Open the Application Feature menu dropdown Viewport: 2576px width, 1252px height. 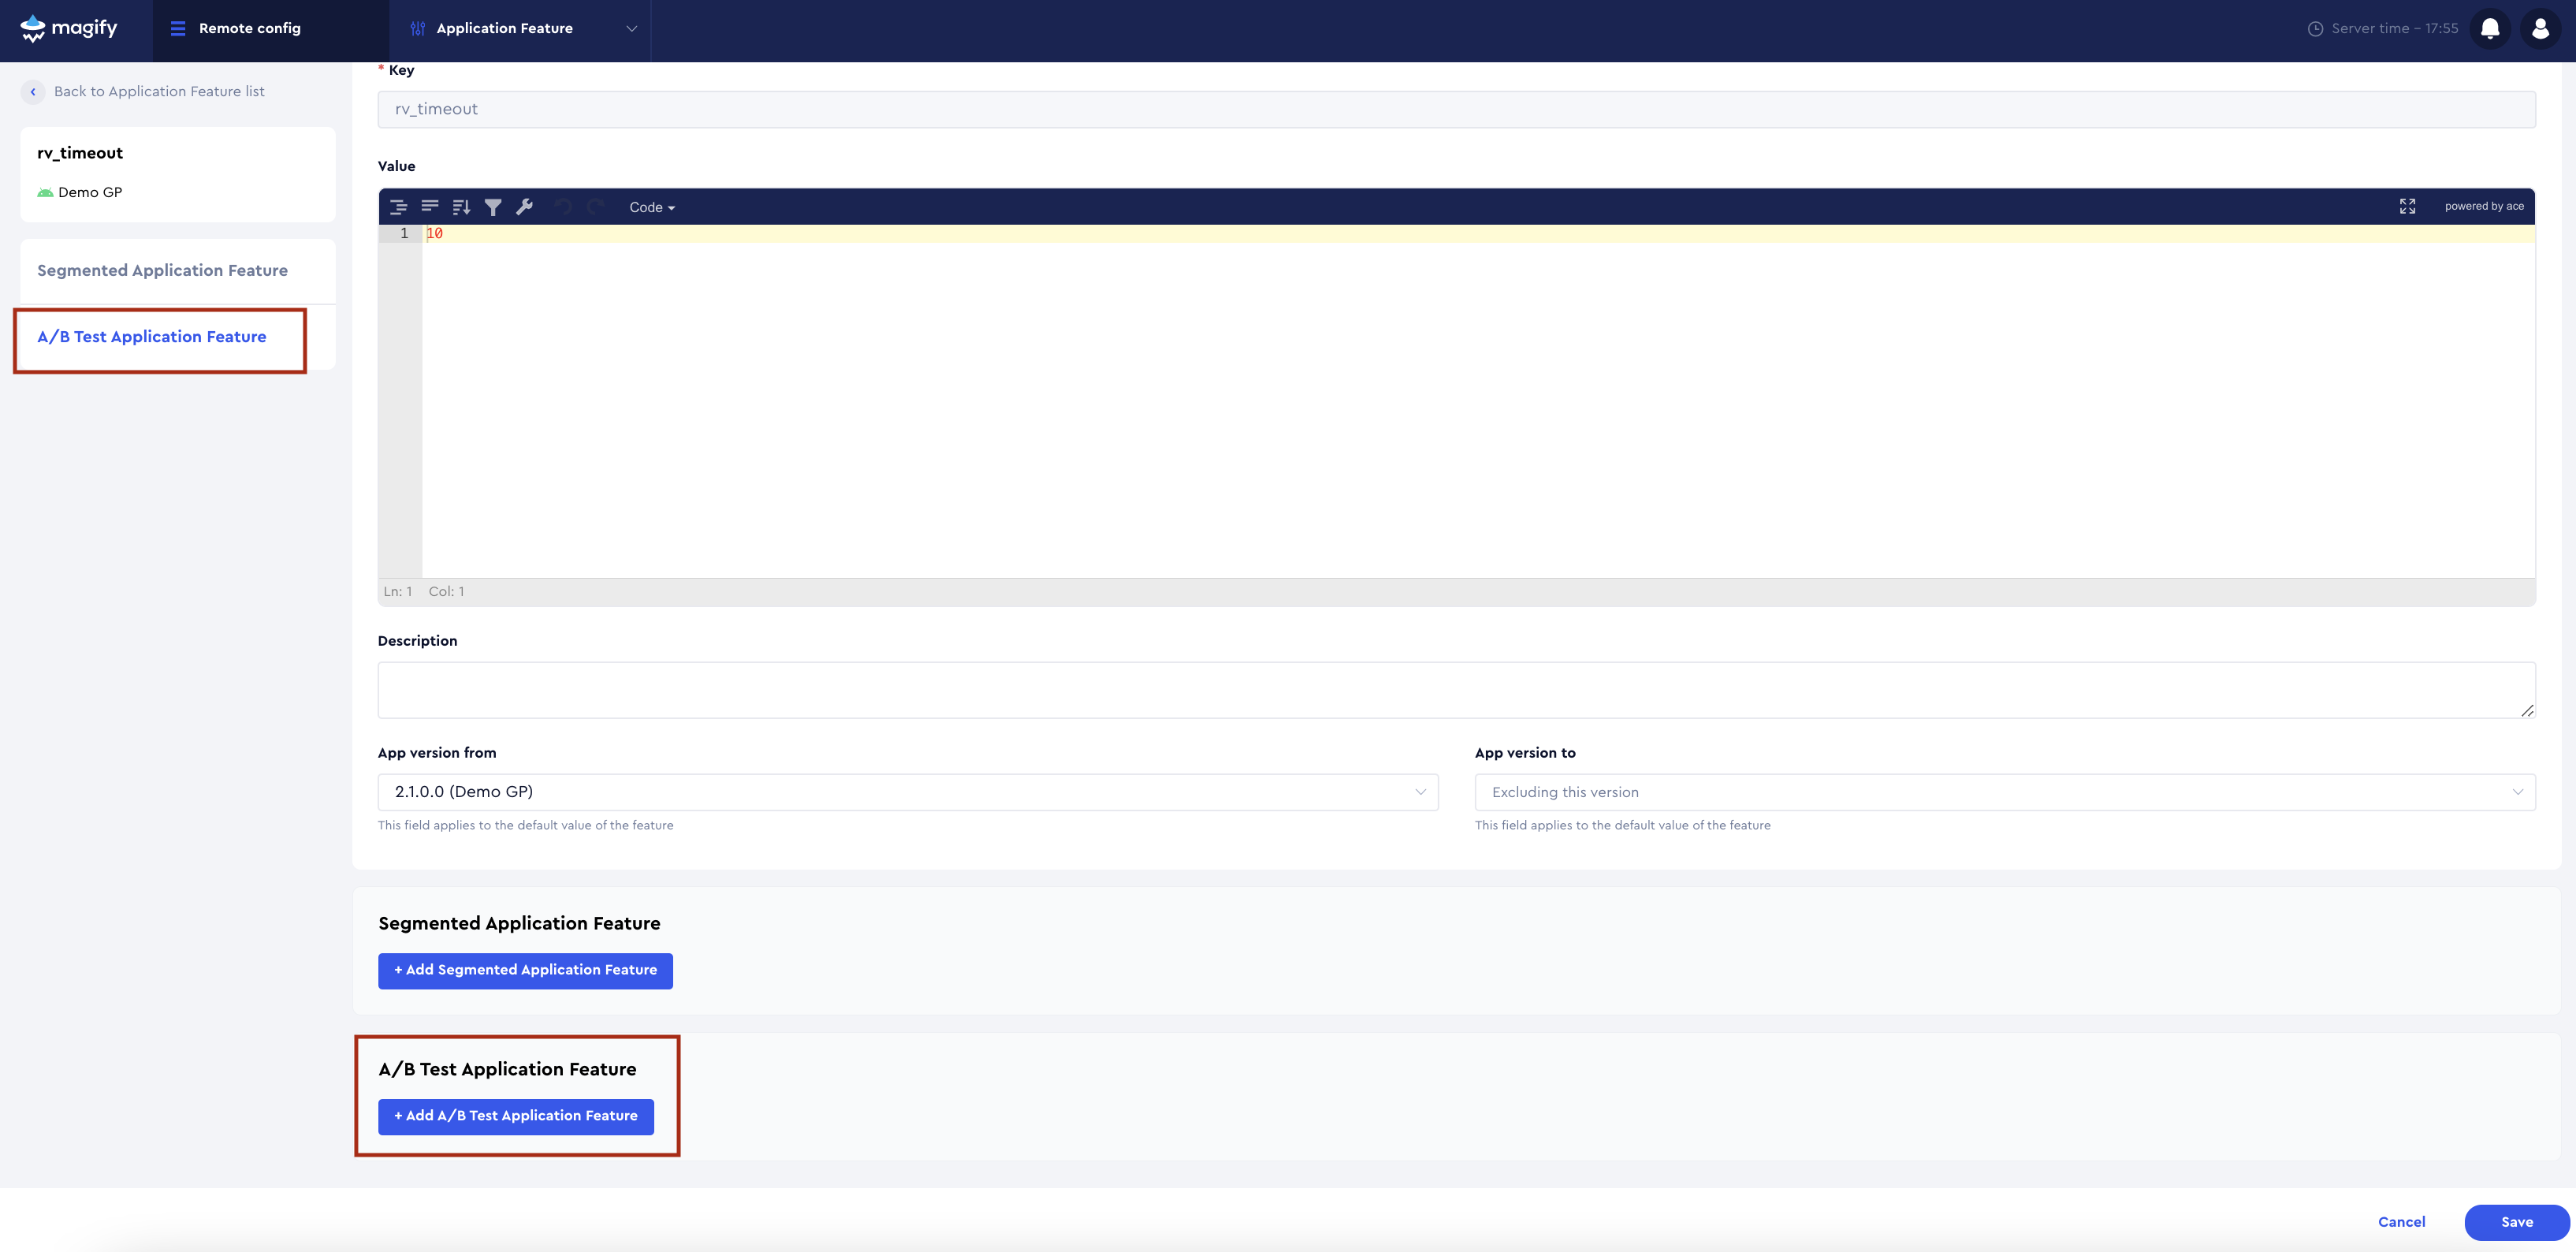tap(631, 28)
